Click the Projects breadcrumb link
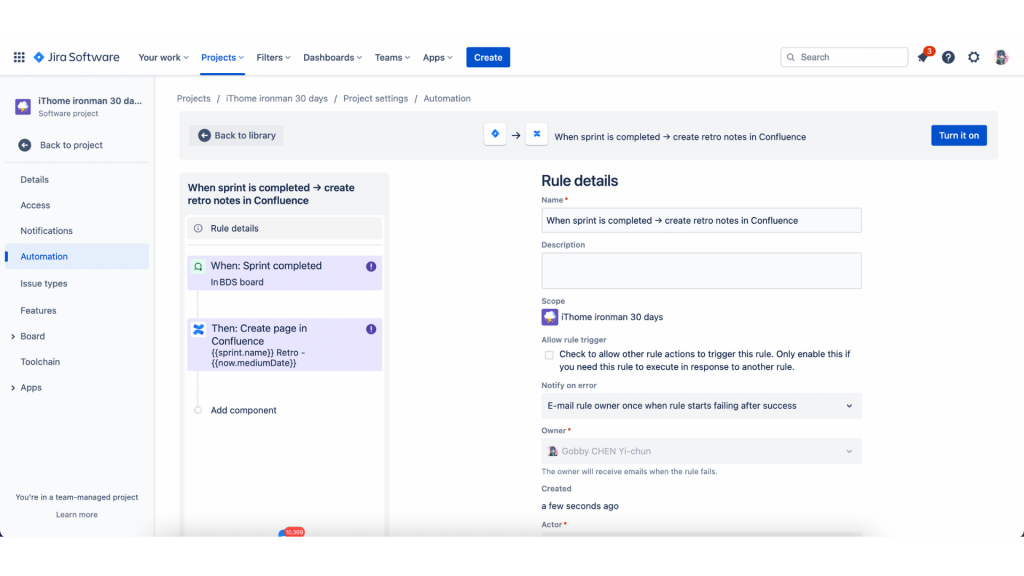Screen dimensions: 1024x576 click(x=193, y=99)
